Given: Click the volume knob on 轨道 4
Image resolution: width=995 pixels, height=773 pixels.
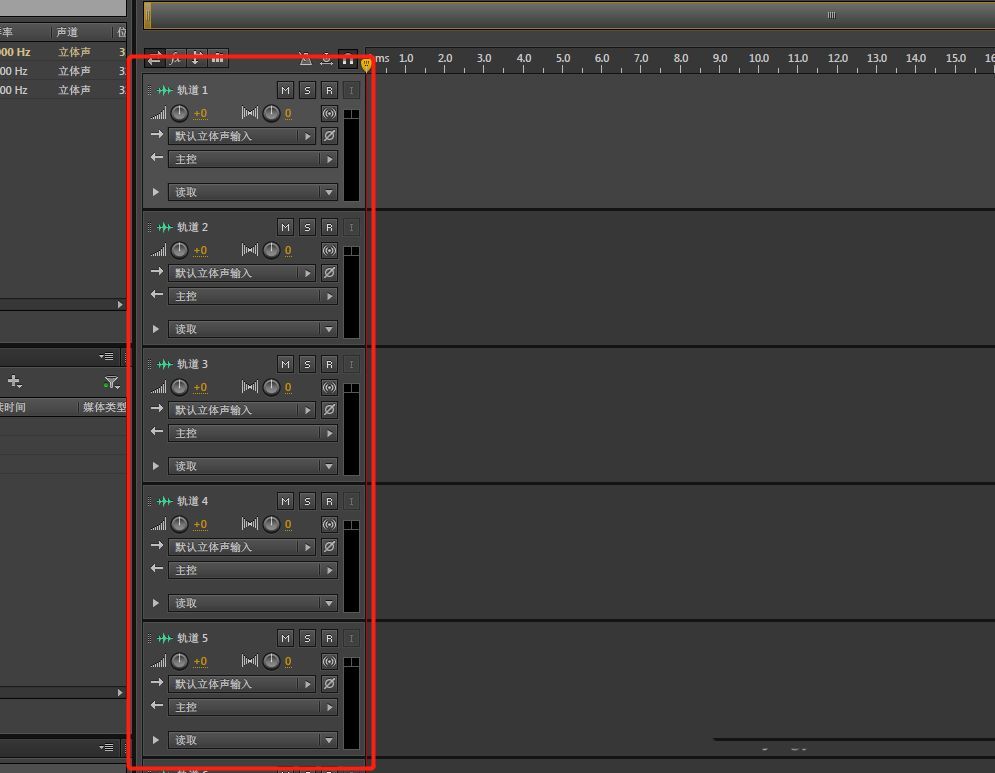Looking at the screenshot, I should pyautogui.click(x=180, y=524).
